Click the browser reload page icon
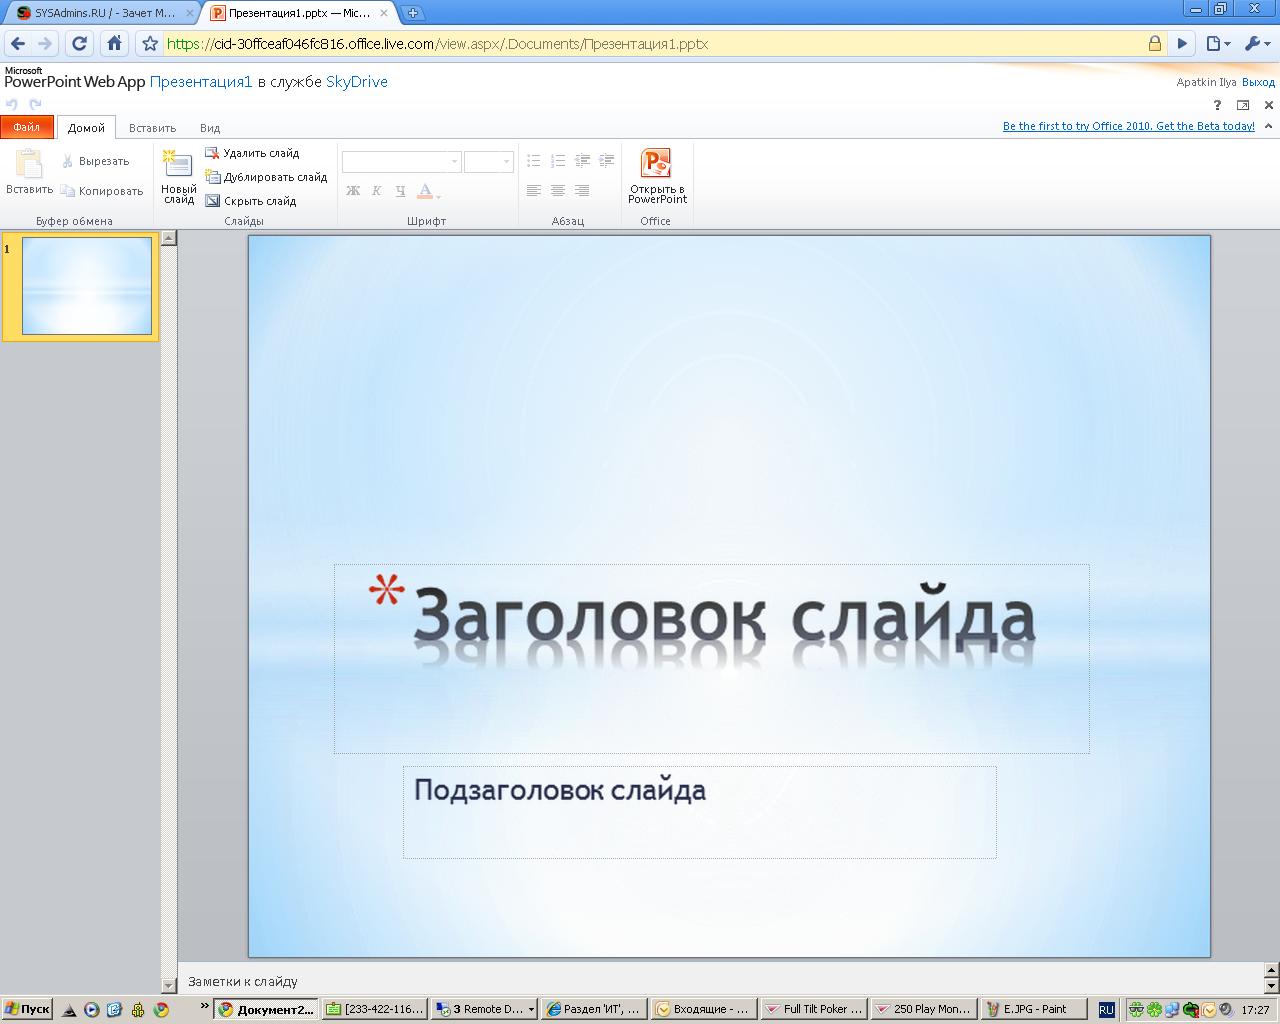The width and height of the screenshot is (1280, 1024). pos(80,43)
